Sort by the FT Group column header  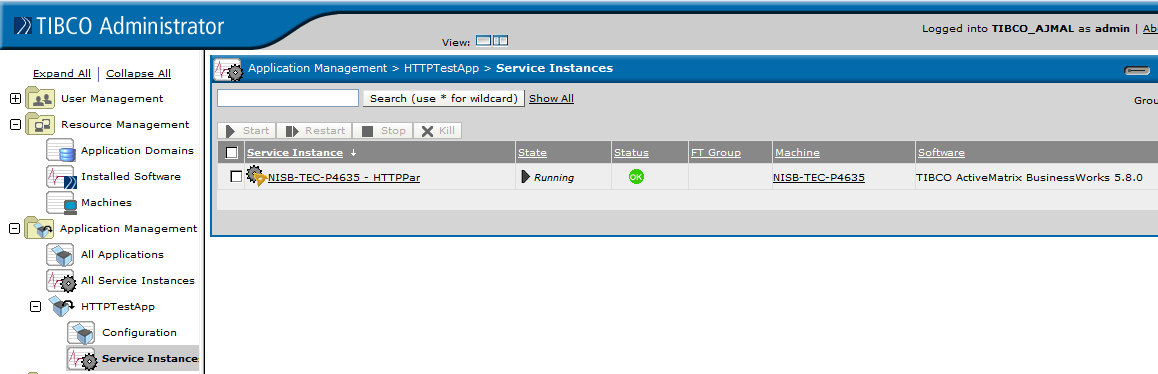716,152
